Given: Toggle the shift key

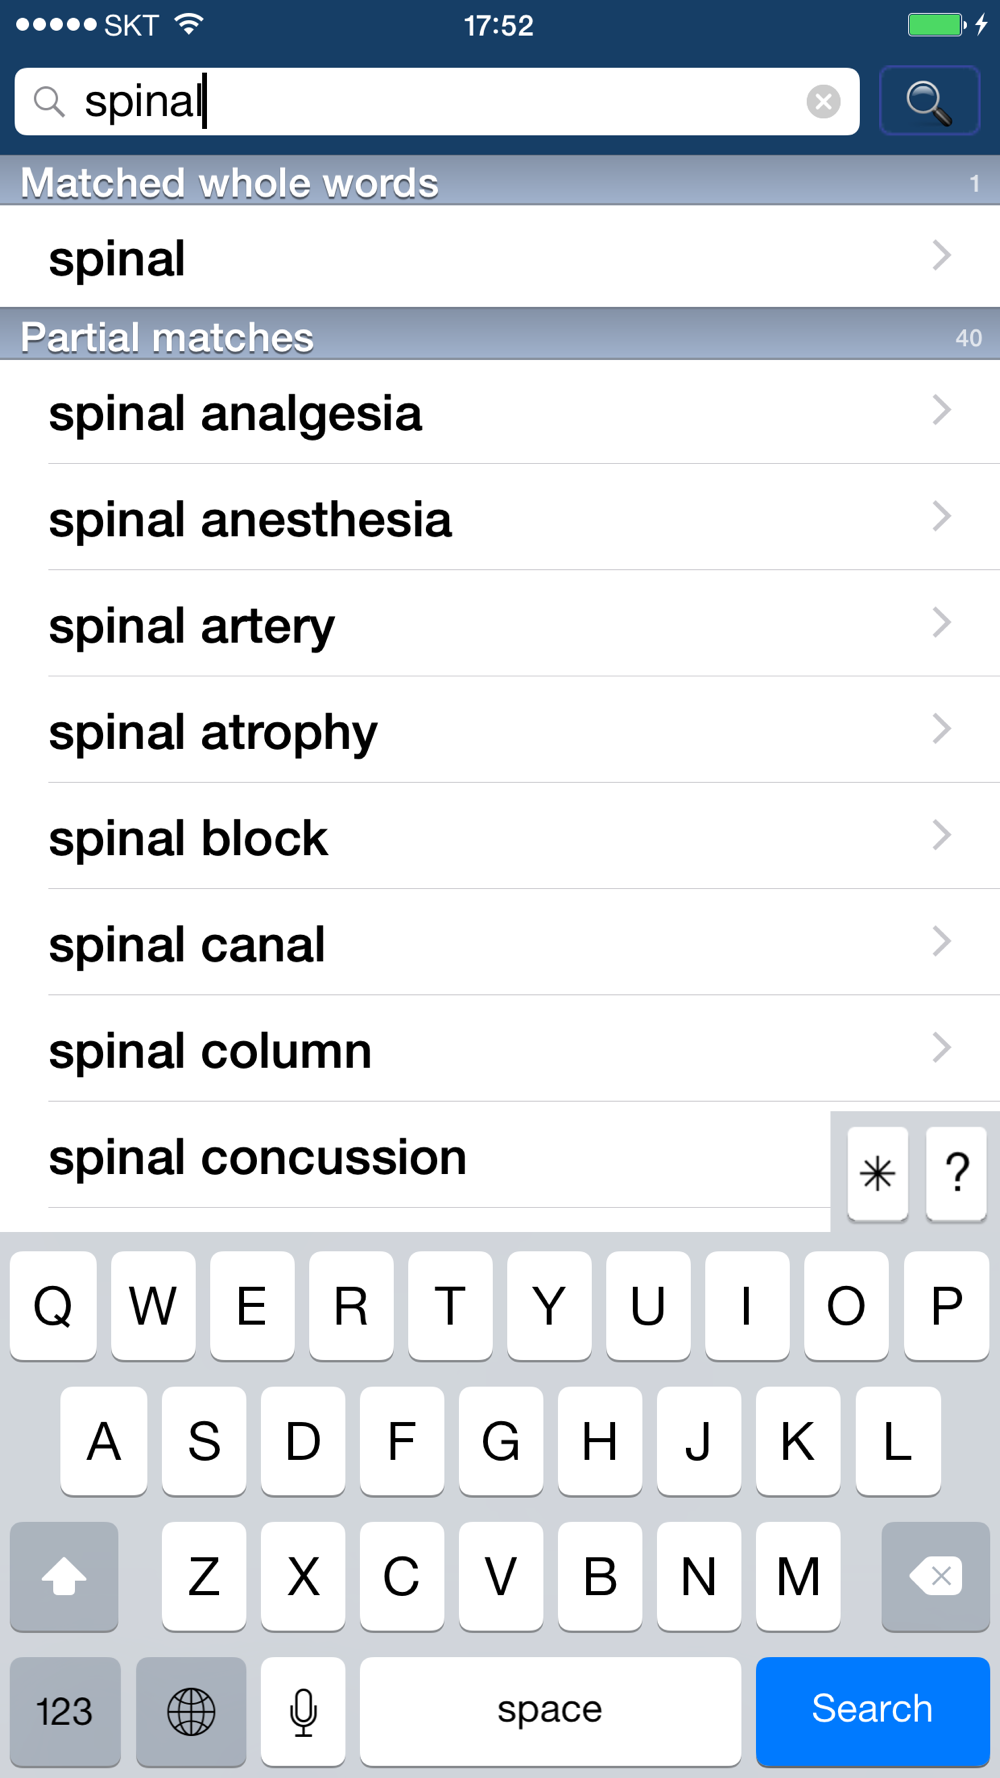Looking at the screenshot, I should tap(64, 1576).
